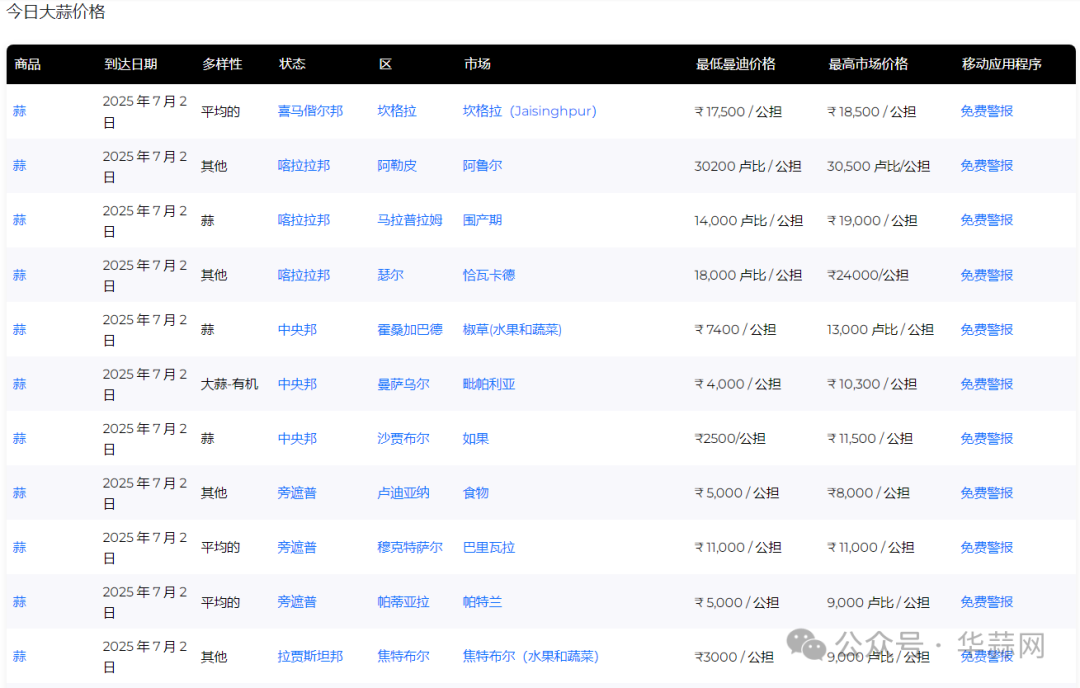Open the 霍桑加巴德 district link

click(409, 329)
